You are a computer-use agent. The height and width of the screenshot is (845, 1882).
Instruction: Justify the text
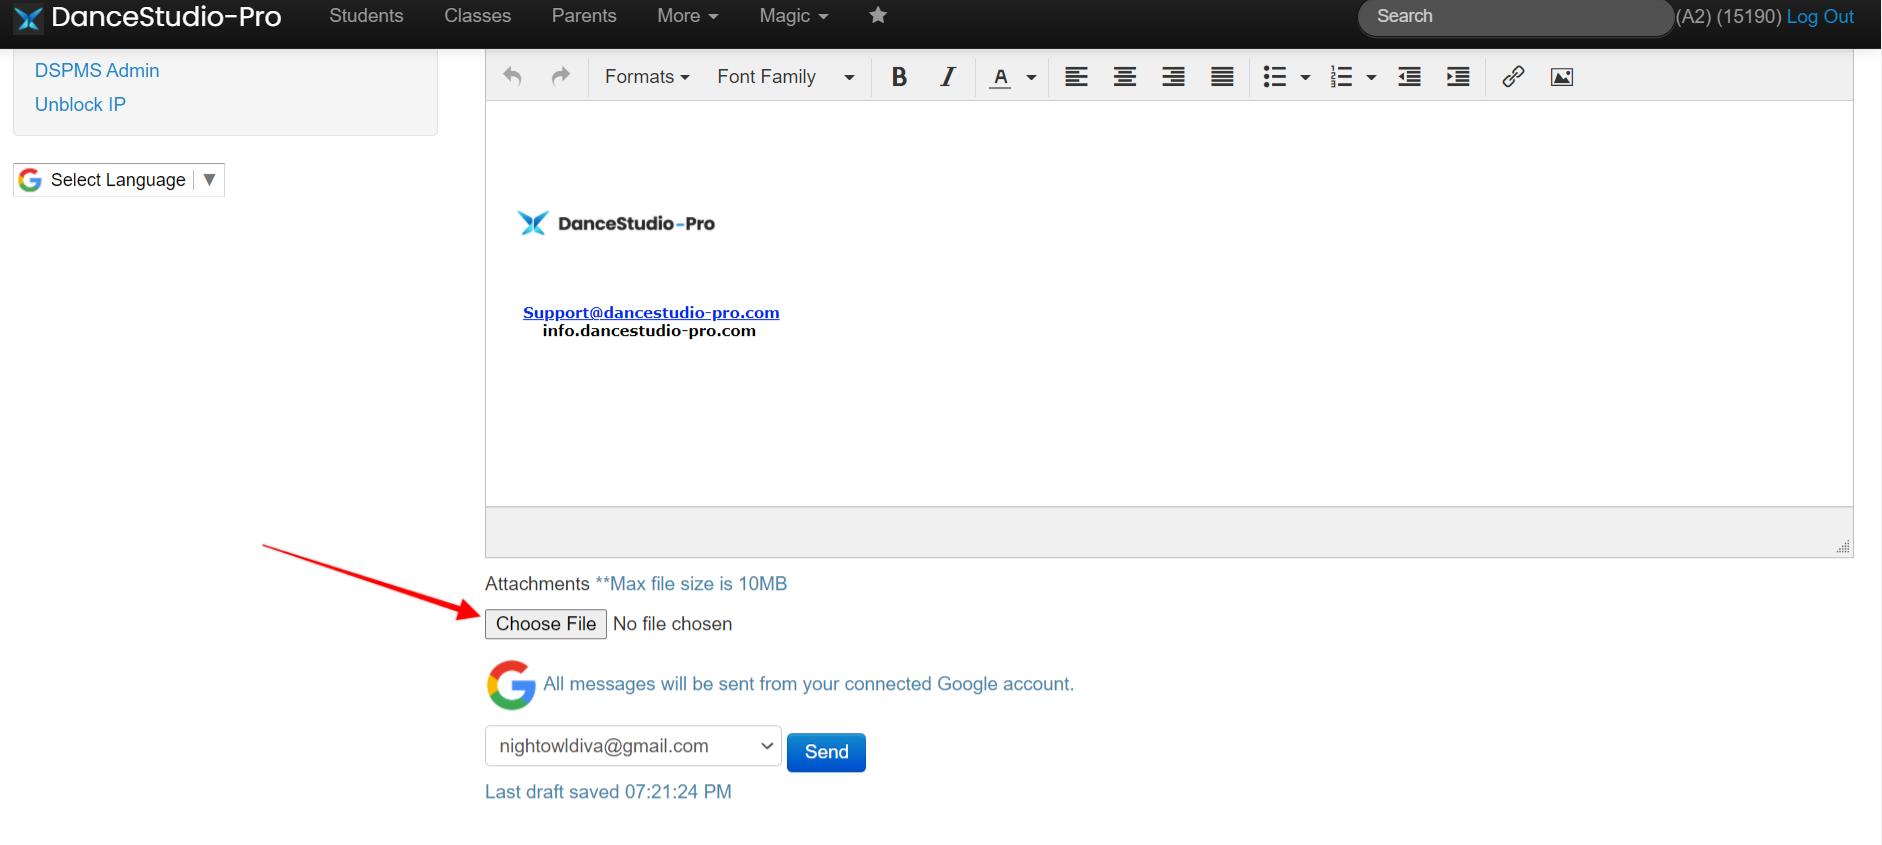pos(1222,76)
